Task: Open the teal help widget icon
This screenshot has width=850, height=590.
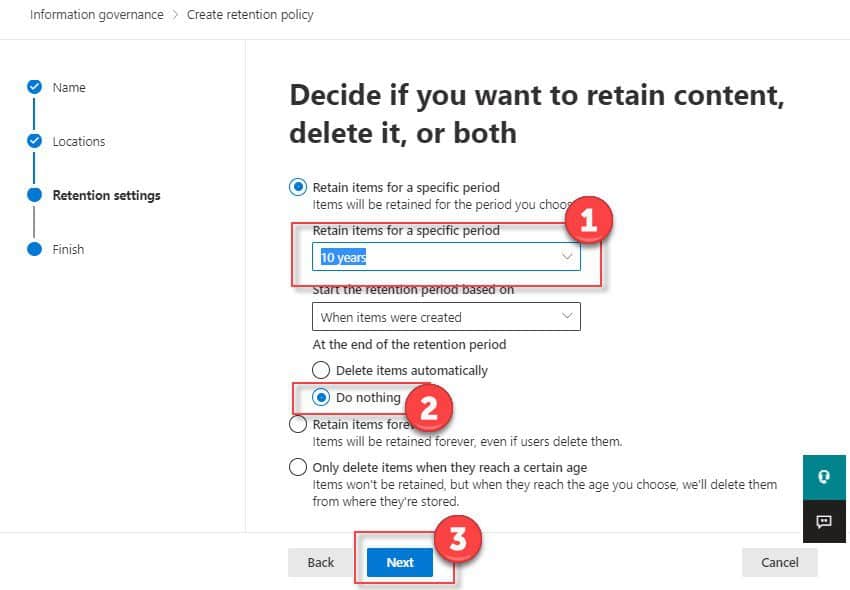Action: coord(824,477)
